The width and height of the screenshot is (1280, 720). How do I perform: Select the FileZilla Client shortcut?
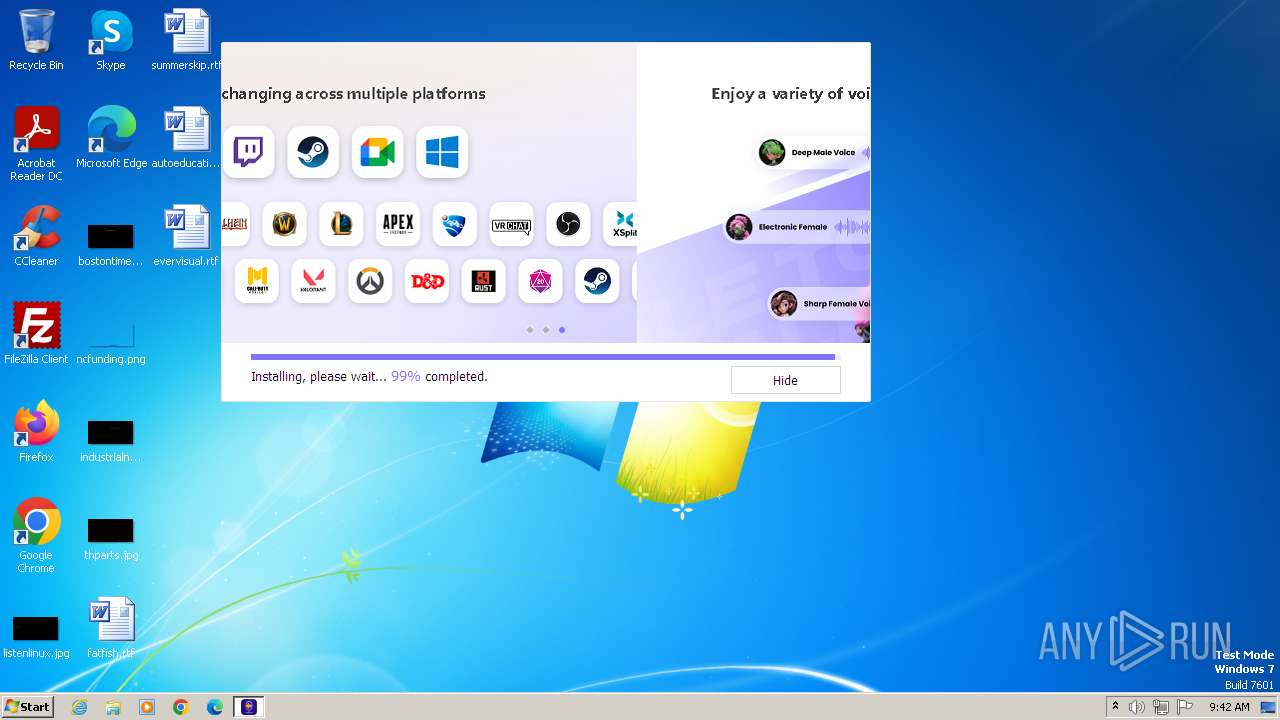(36, 334)
